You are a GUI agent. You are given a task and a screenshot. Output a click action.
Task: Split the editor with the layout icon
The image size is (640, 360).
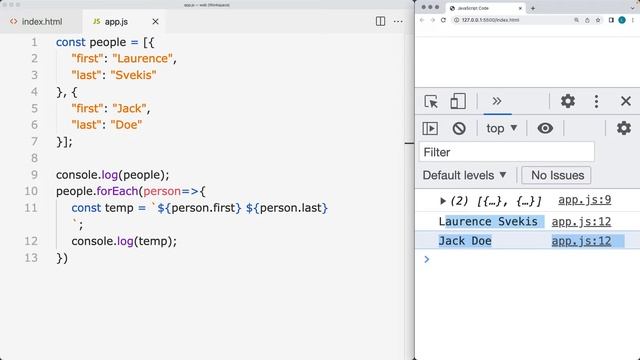point(380,21)
